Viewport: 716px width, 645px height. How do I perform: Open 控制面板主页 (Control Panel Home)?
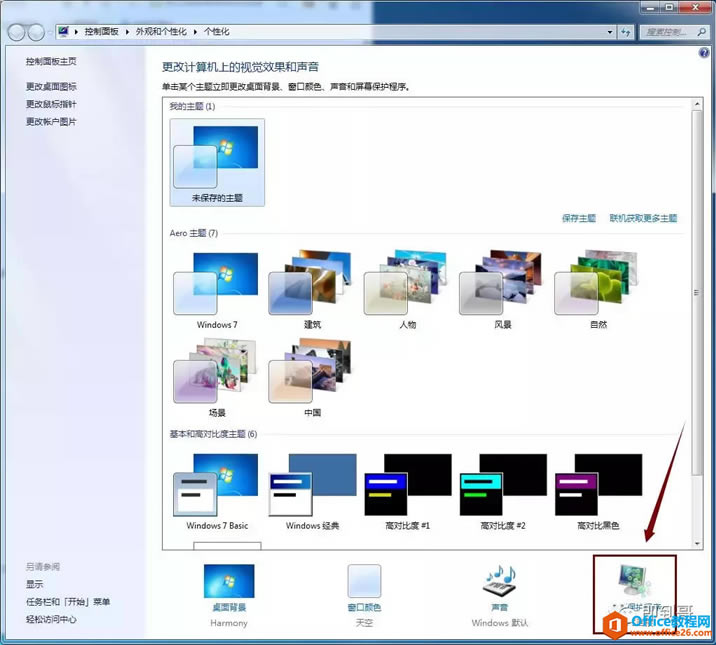click(51, 61)
